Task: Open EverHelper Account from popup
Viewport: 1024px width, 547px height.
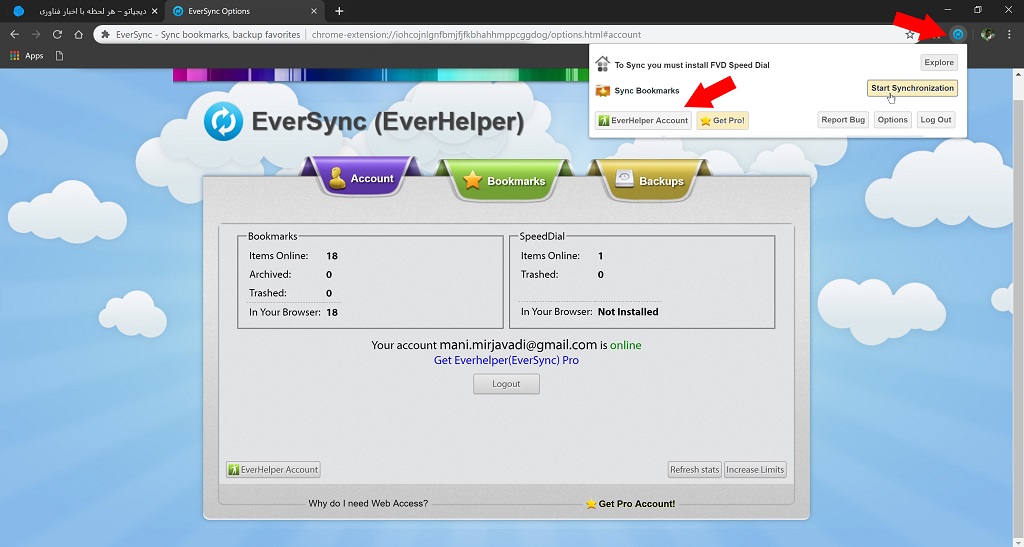Action: [643, 121]
